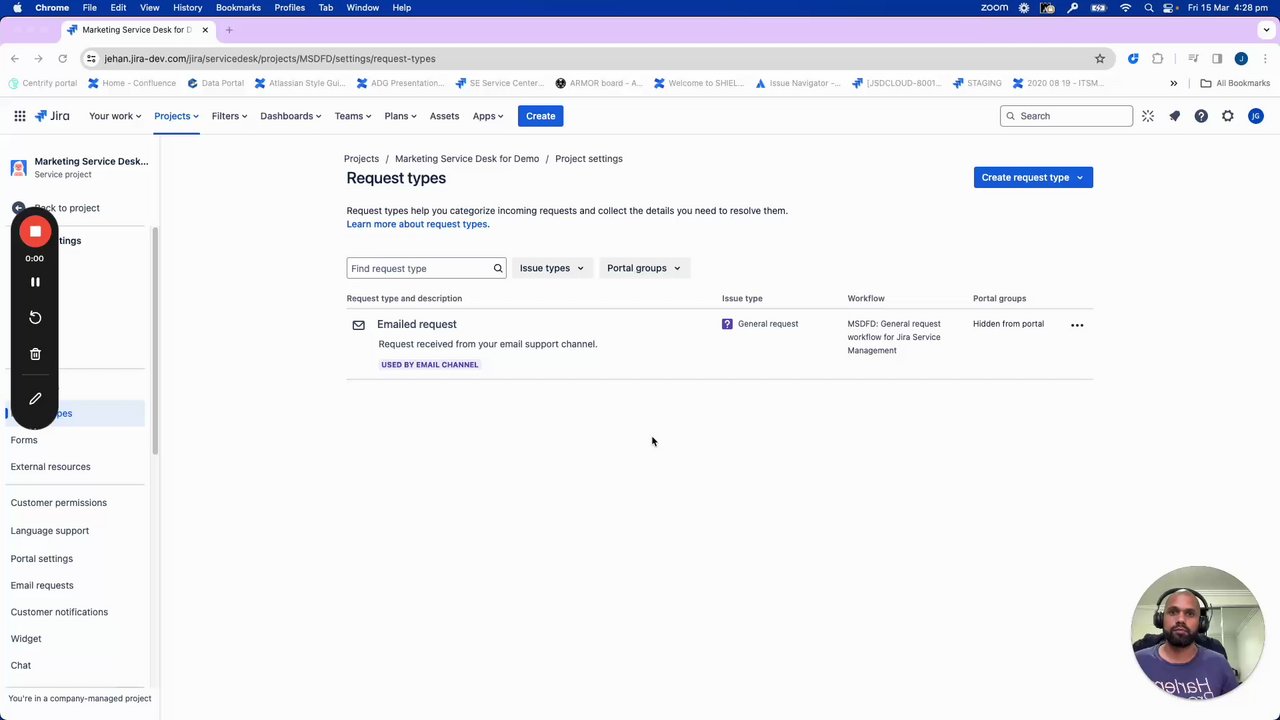
Task: Open the Emailed request request type
Action: 417,324
